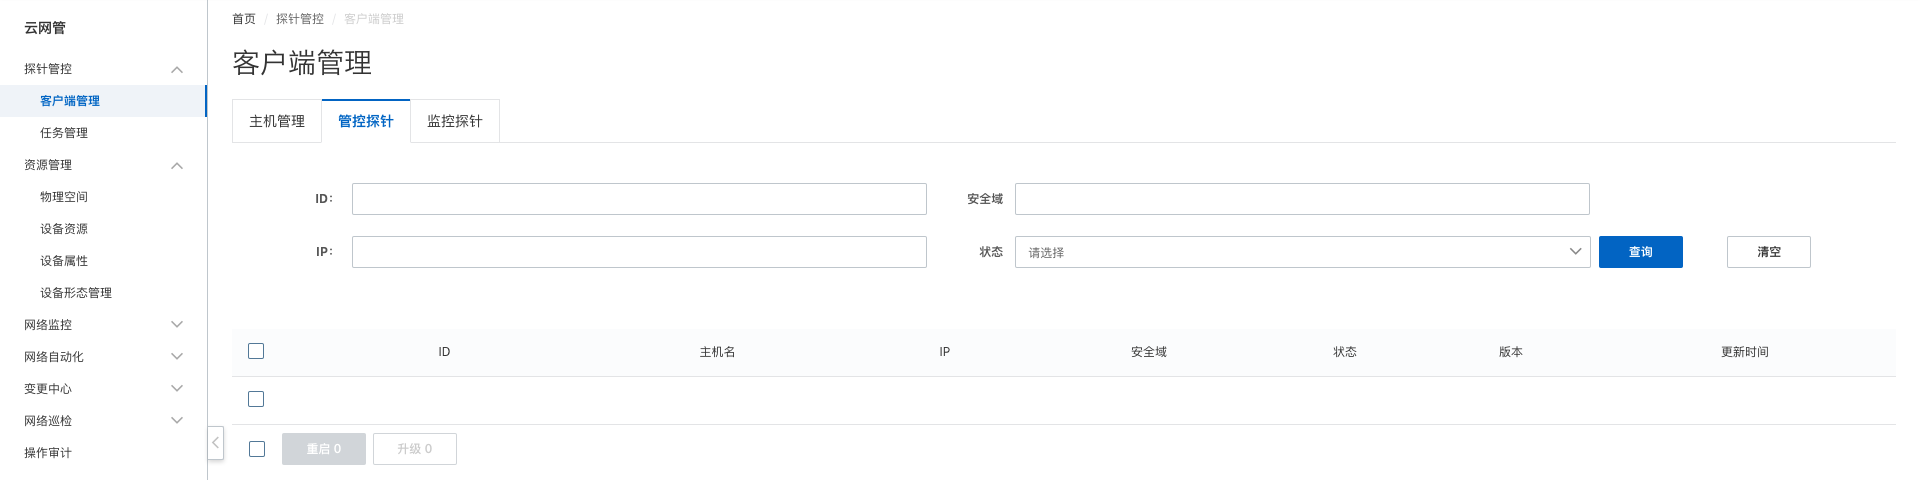Tick the select-all checkbox in the table header
1920x480 pixels.
pos(256,351)
